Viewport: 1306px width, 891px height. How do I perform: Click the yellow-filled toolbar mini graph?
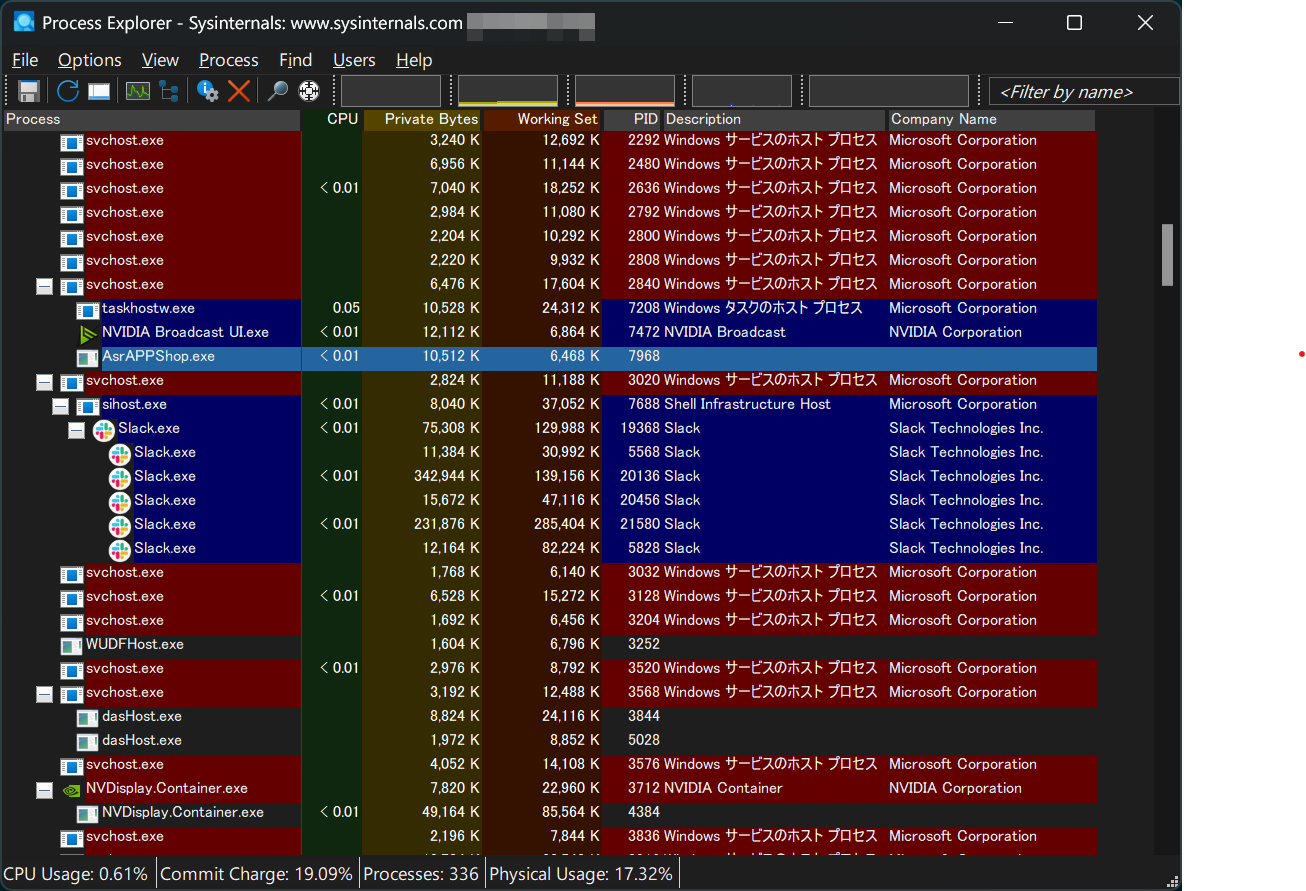click(x=508, y=91)
